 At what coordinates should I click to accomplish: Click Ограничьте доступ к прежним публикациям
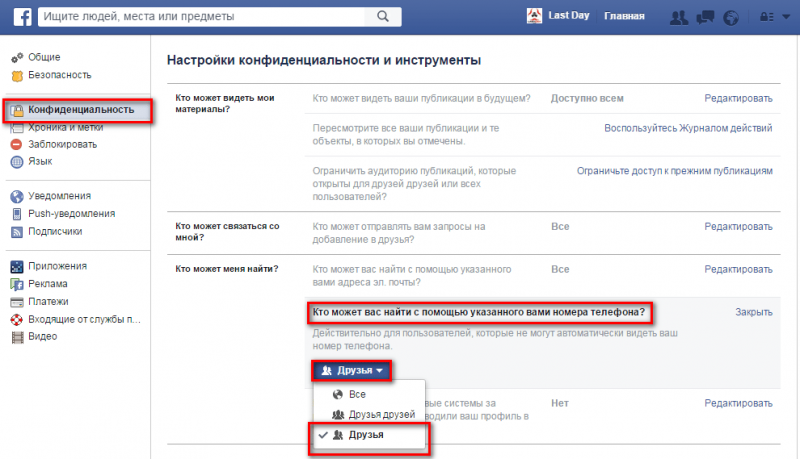(x=674, y=171)
